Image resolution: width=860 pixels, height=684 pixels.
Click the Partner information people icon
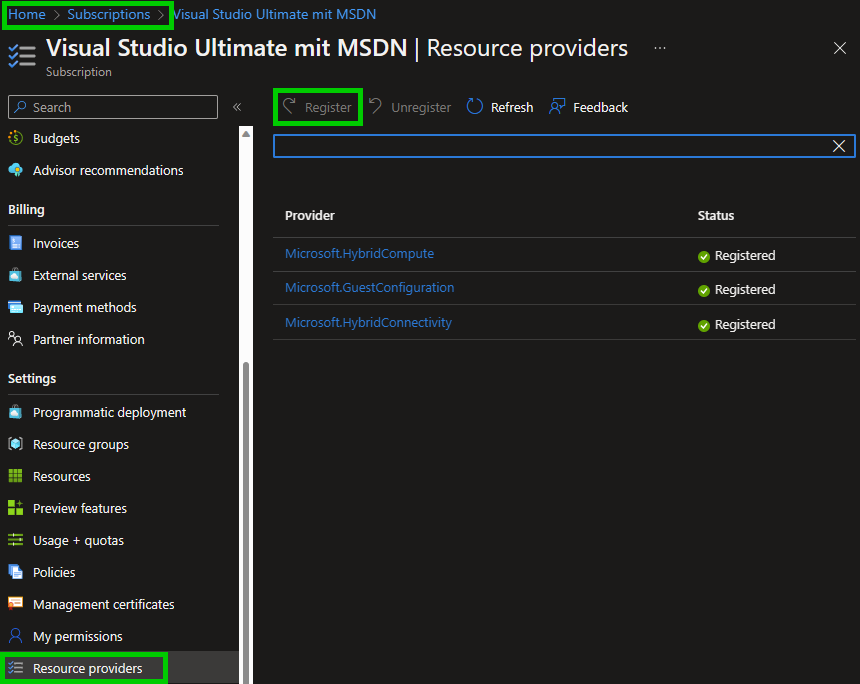click(15, 339)
